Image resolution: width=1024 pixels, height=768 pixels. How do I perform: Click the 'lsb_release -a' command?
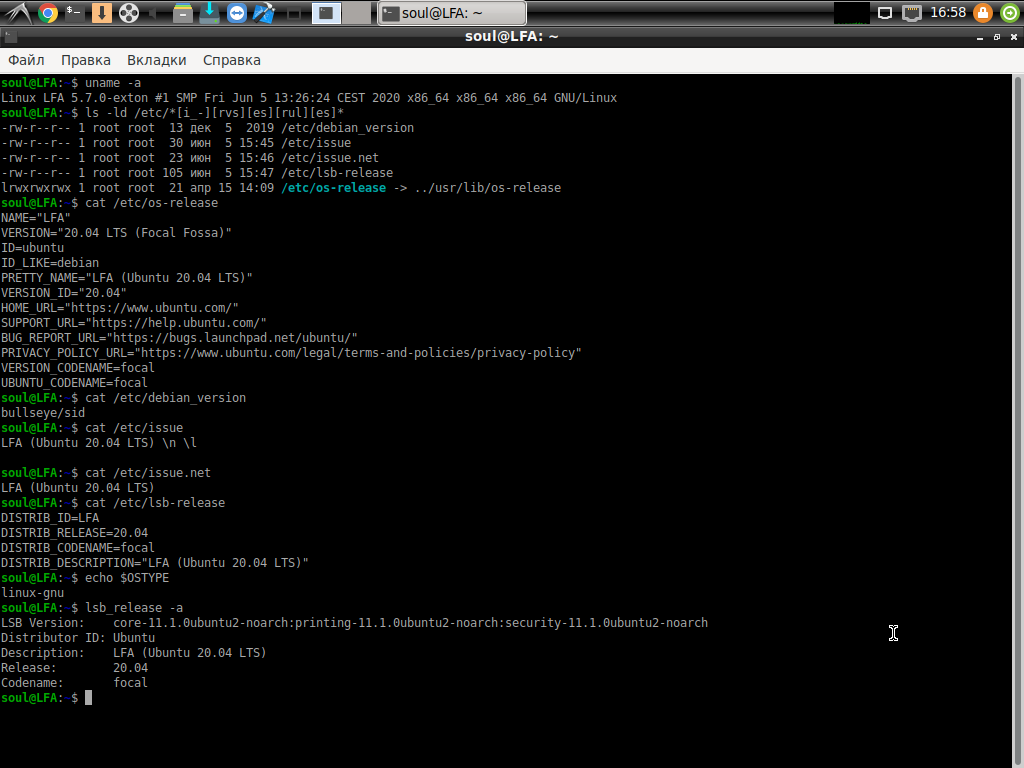tap(134, 608)
